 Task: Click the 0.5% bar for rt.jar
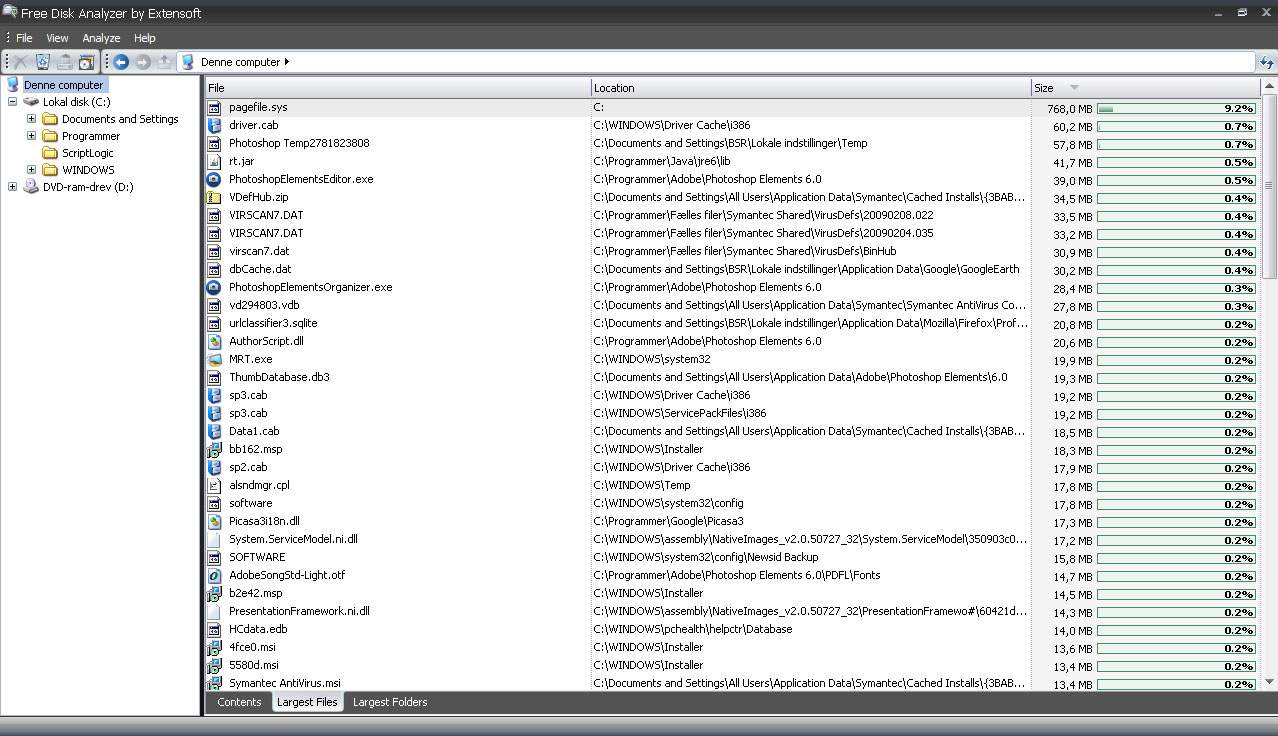click(x=1176, y=162)
